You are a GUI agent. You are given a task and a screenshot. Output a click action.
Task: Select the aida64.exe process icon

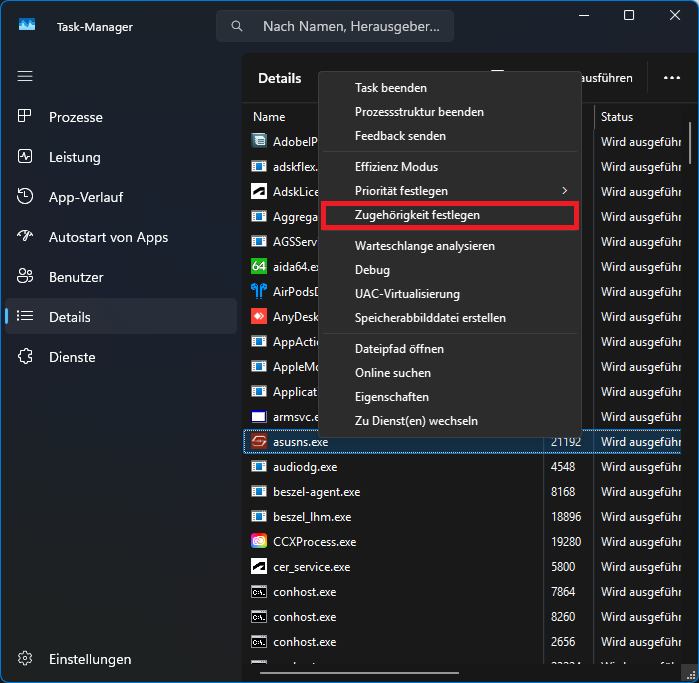(x=259, y=267)
